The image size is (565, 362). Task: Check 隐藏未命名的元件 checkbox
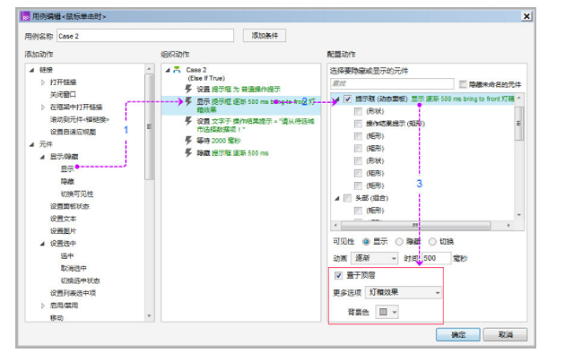click(463, 84)
